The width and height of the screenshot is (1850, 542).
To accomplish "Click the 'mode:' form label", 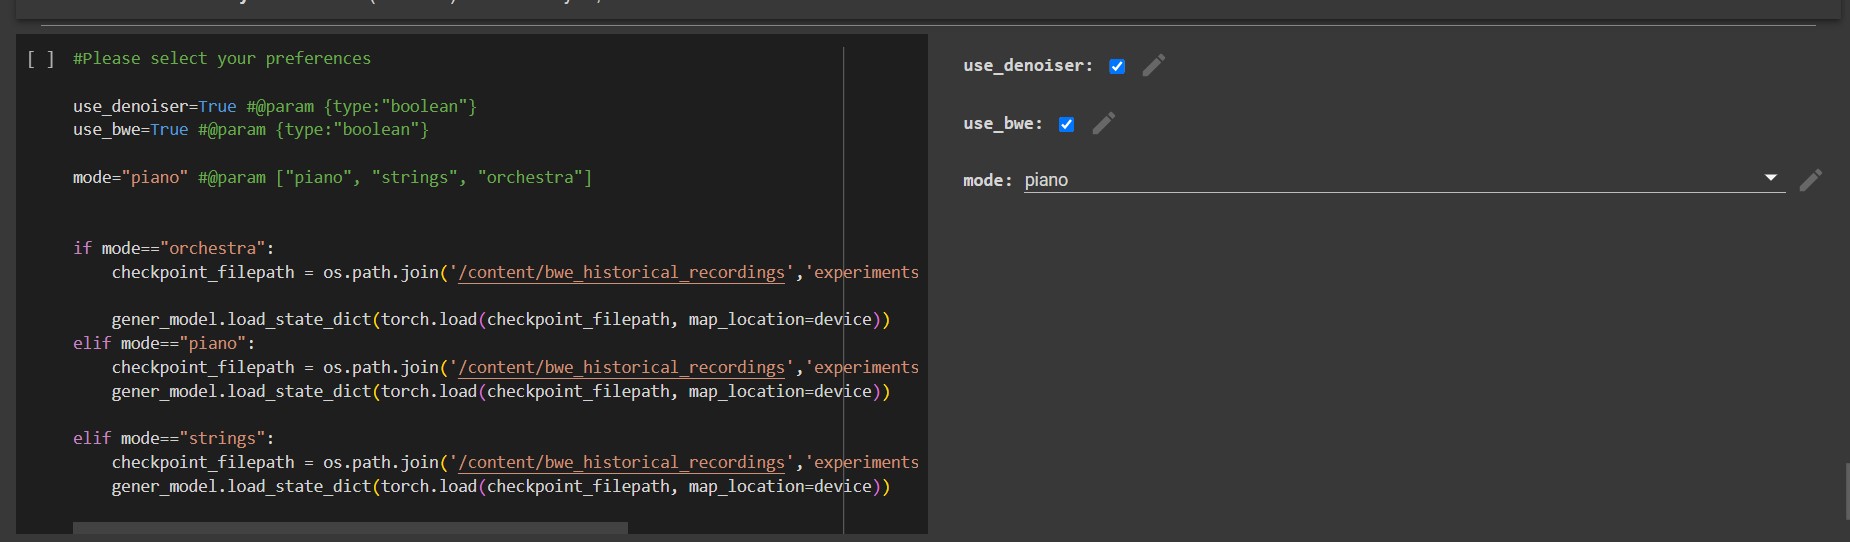I will [988, 180].
